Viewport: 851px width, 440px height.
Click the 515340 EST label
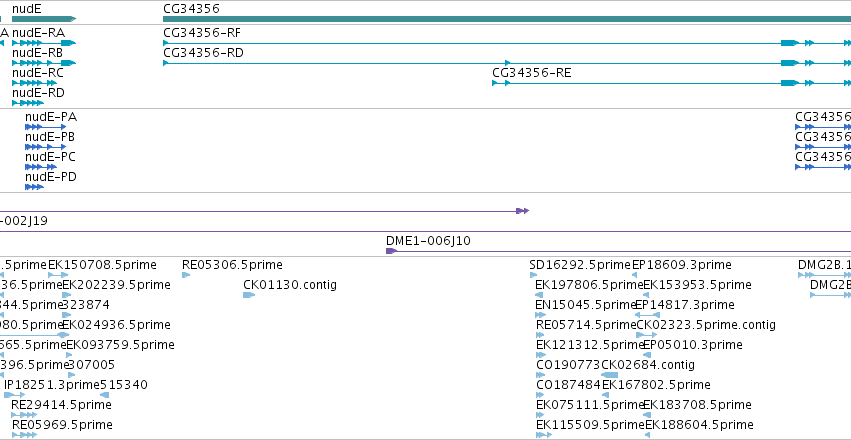point(124,385)
